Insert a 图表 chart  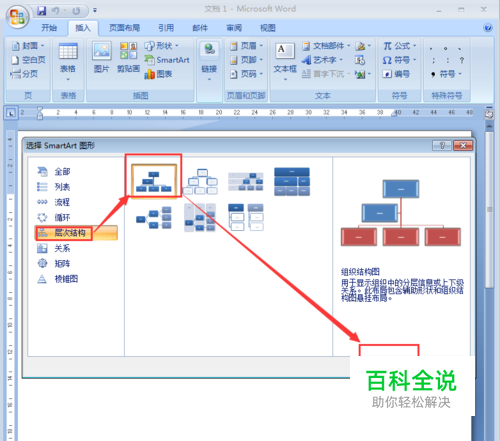[x=158, y=74]
